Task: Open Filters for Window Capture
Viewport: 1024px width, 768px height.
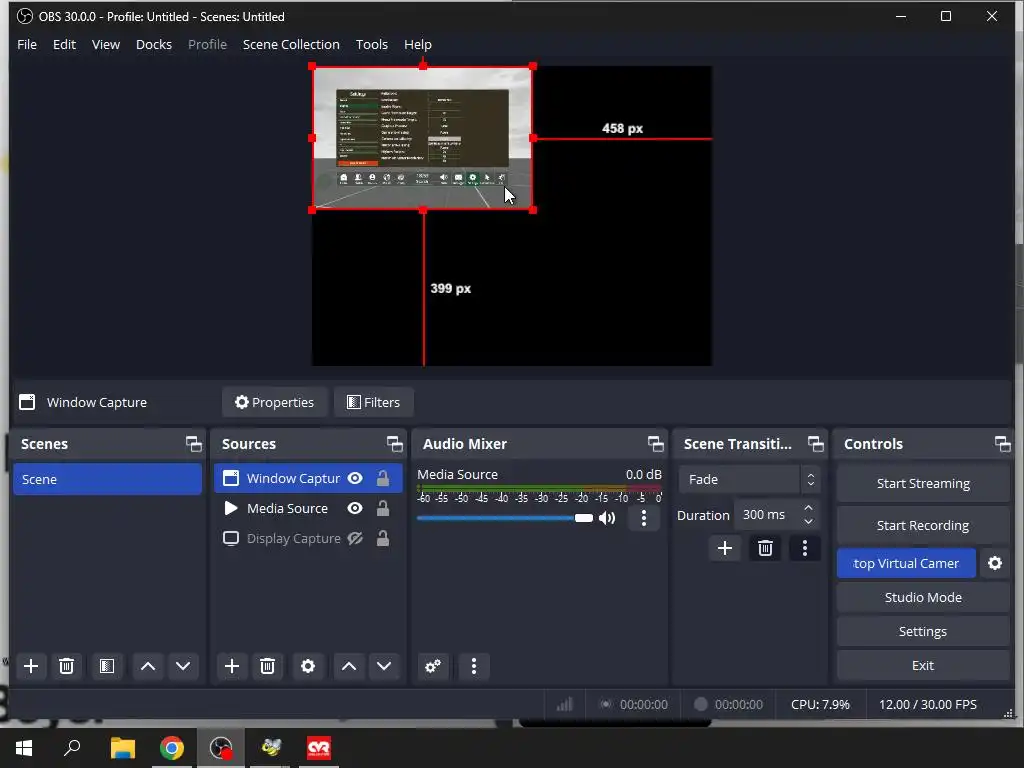Action: coord(374,402)
